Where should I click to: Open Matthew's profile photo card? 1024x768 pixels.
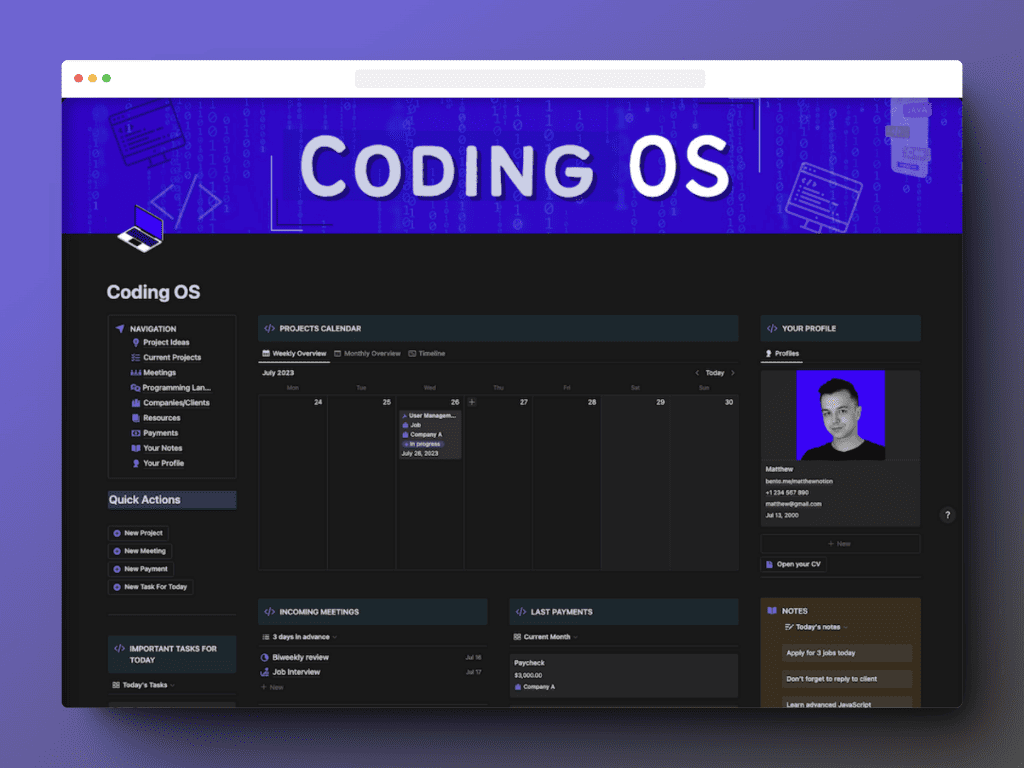pos(840,415)
